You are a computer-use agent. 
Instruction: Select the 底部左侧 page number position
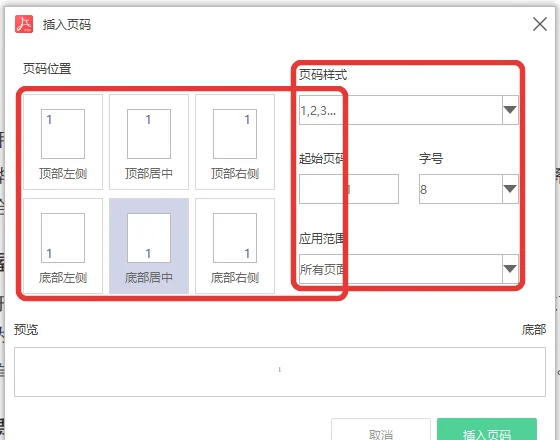click(x=63, y=246)
